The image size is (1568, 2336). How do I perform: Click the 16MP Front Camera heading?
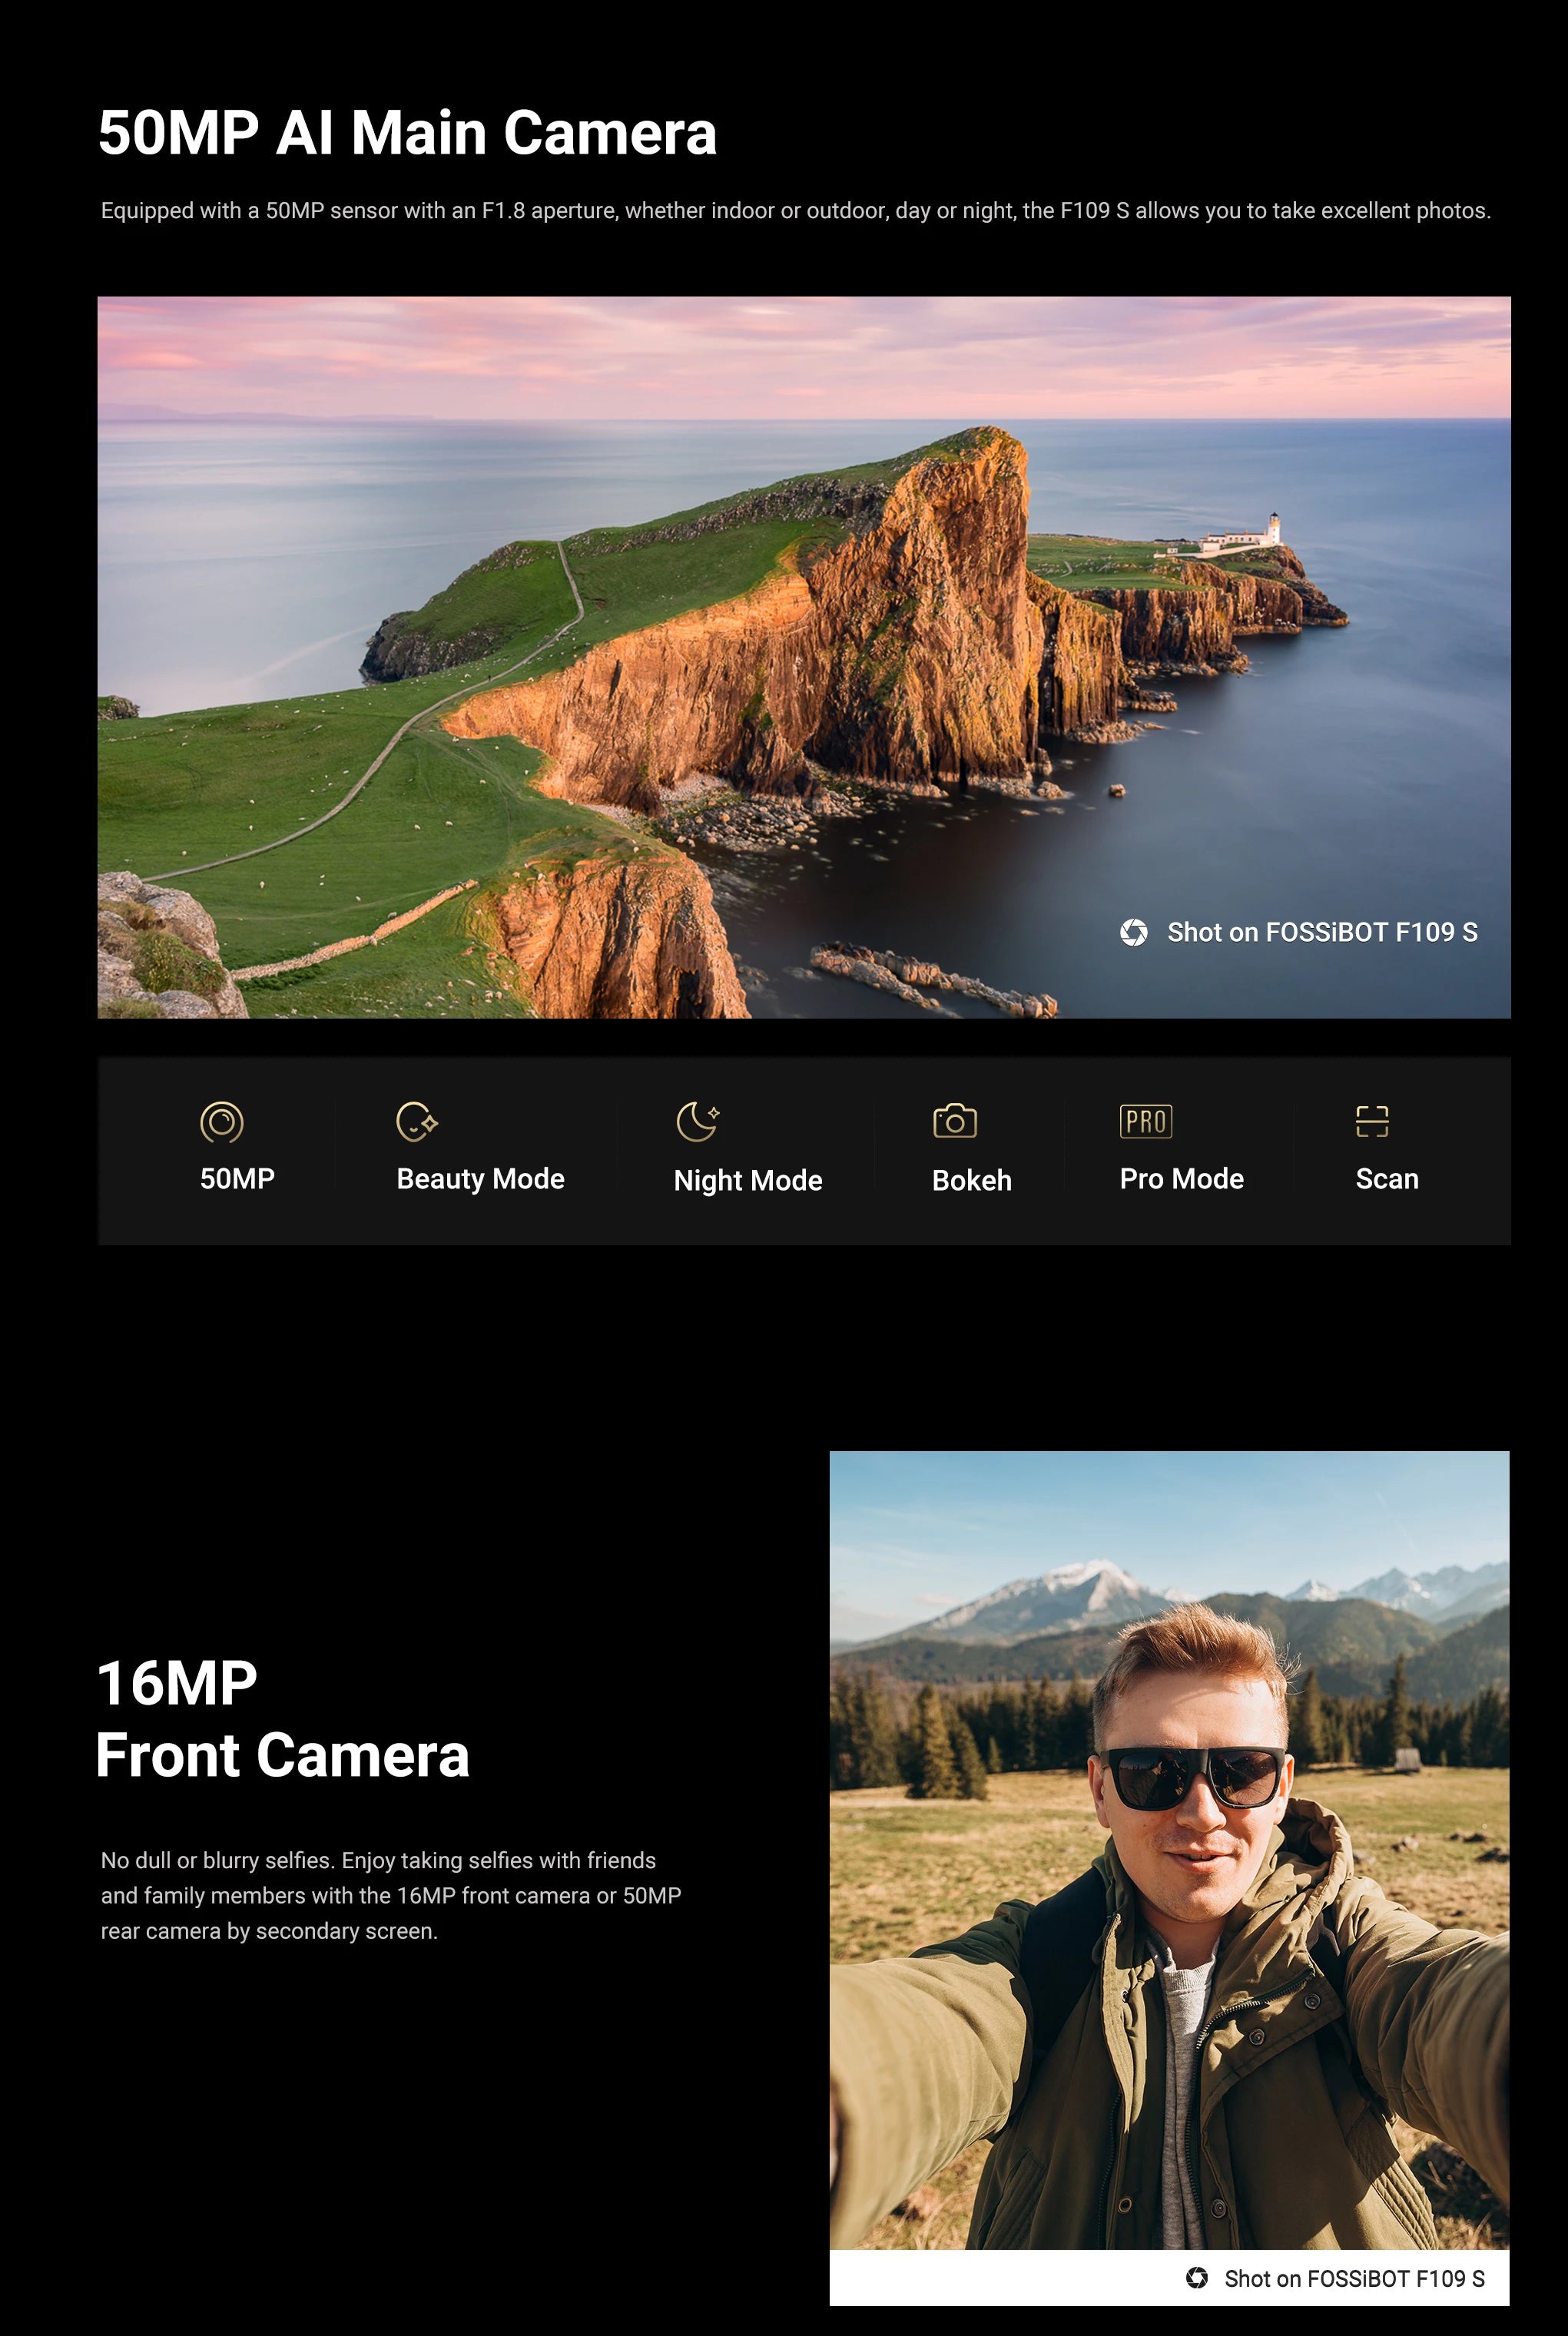tap(282, 1719)
